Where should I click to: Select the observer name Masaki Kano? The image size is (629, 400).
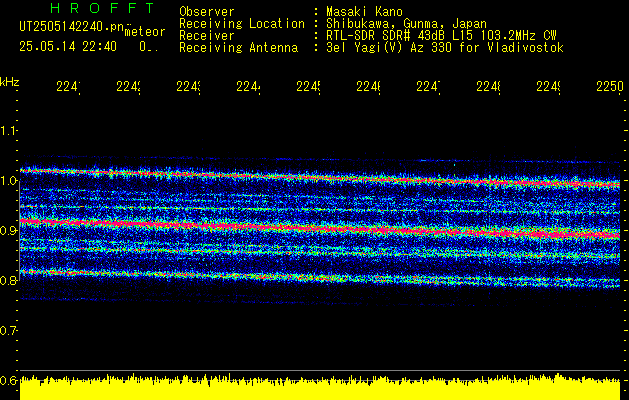364,12
